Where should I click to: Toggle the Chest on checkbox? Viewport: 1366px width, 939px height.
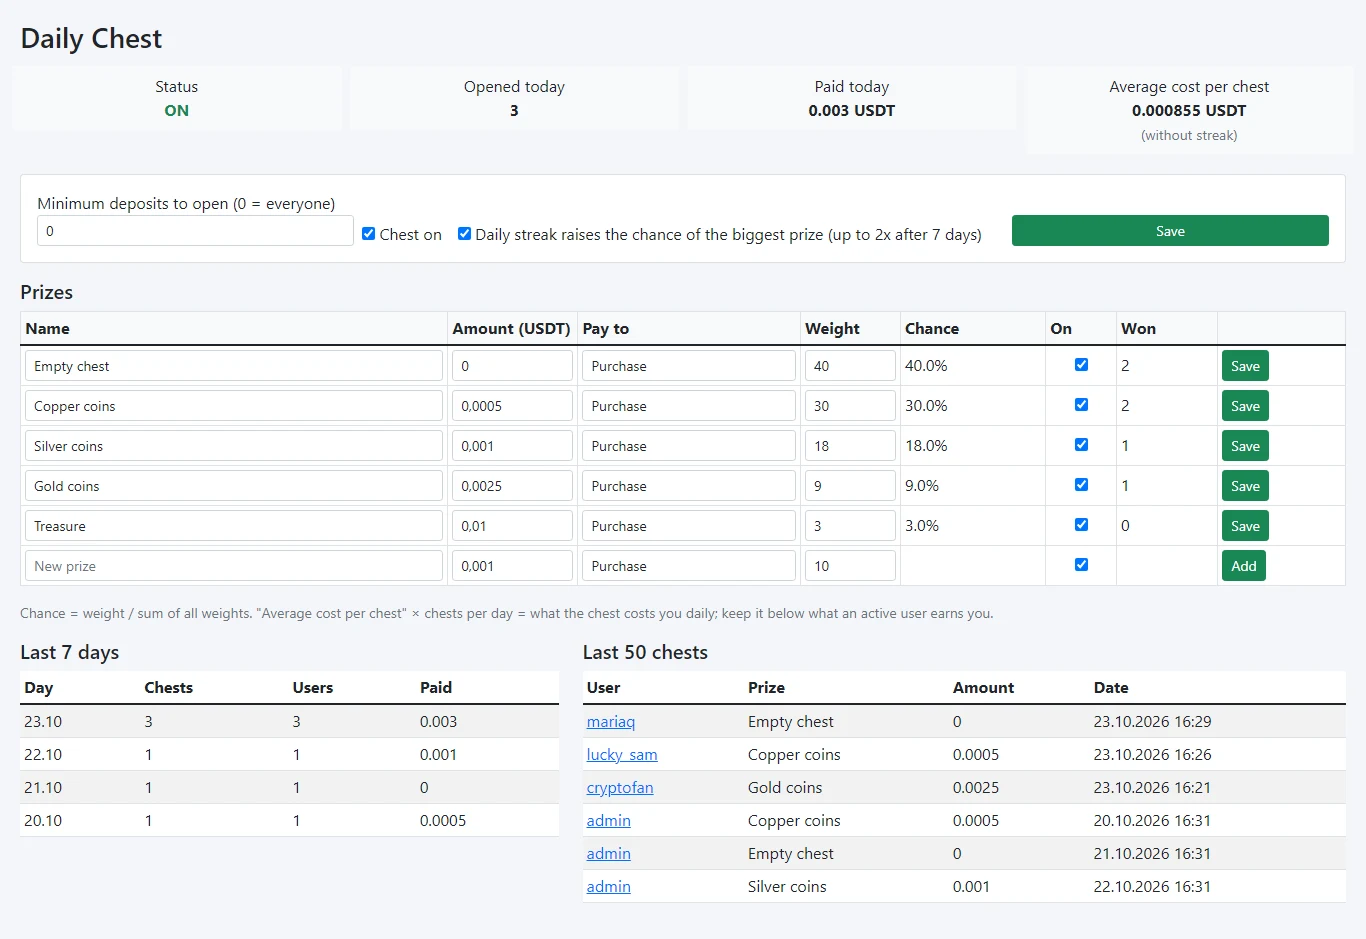[x=369, y=234]
